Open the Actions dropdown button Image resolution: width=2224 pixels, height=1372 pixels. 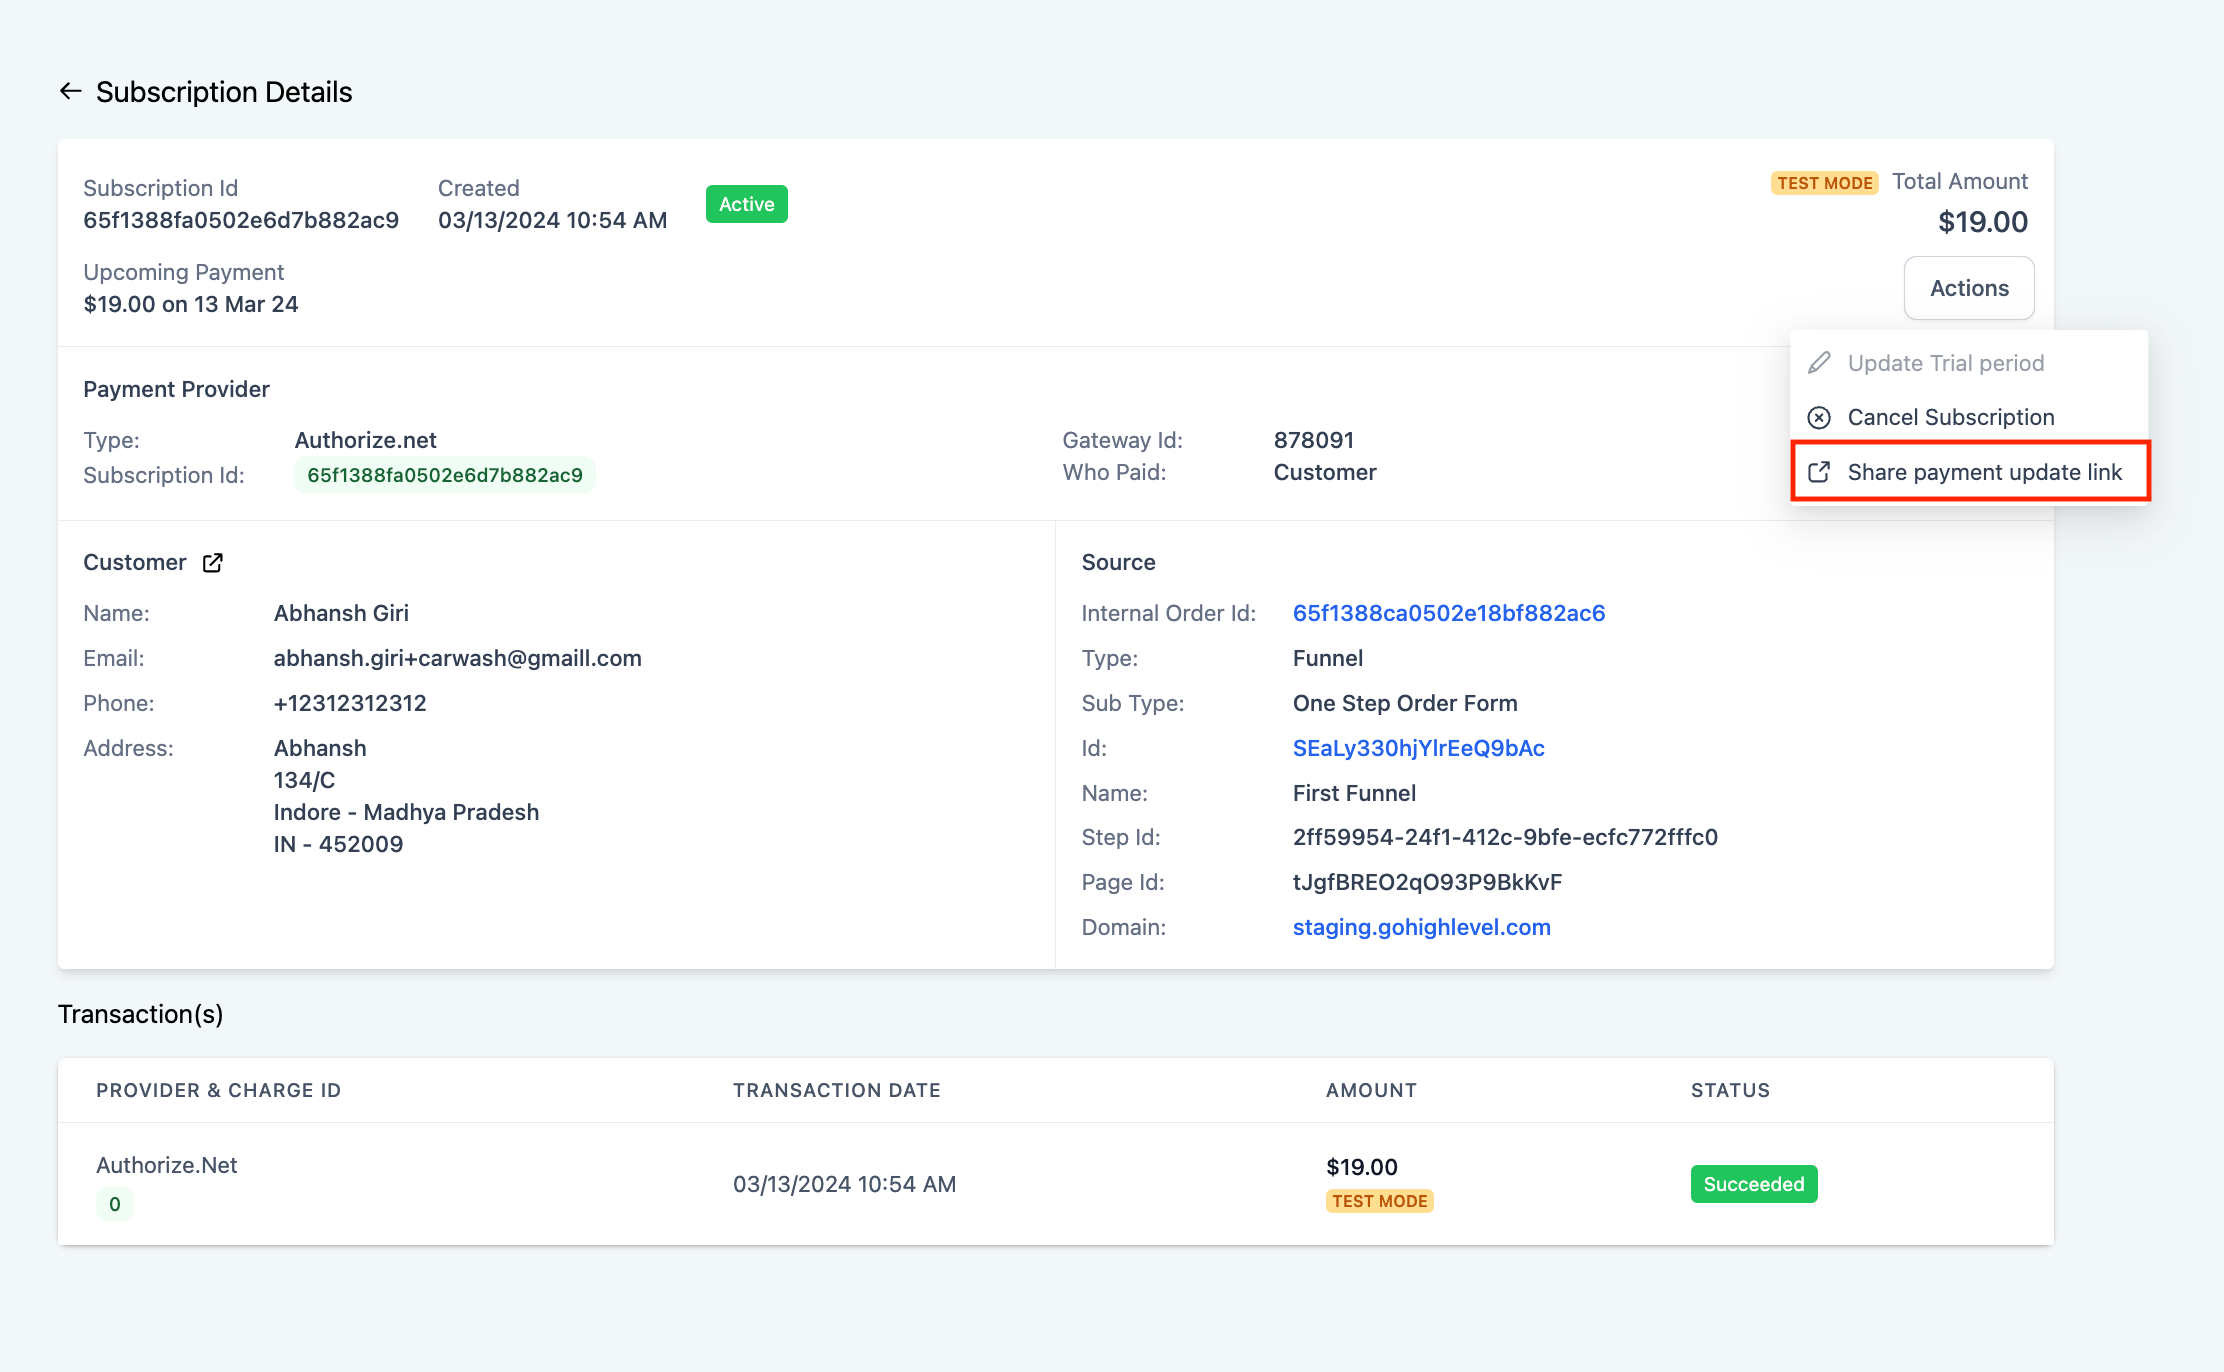click(x=1968, y=288)
